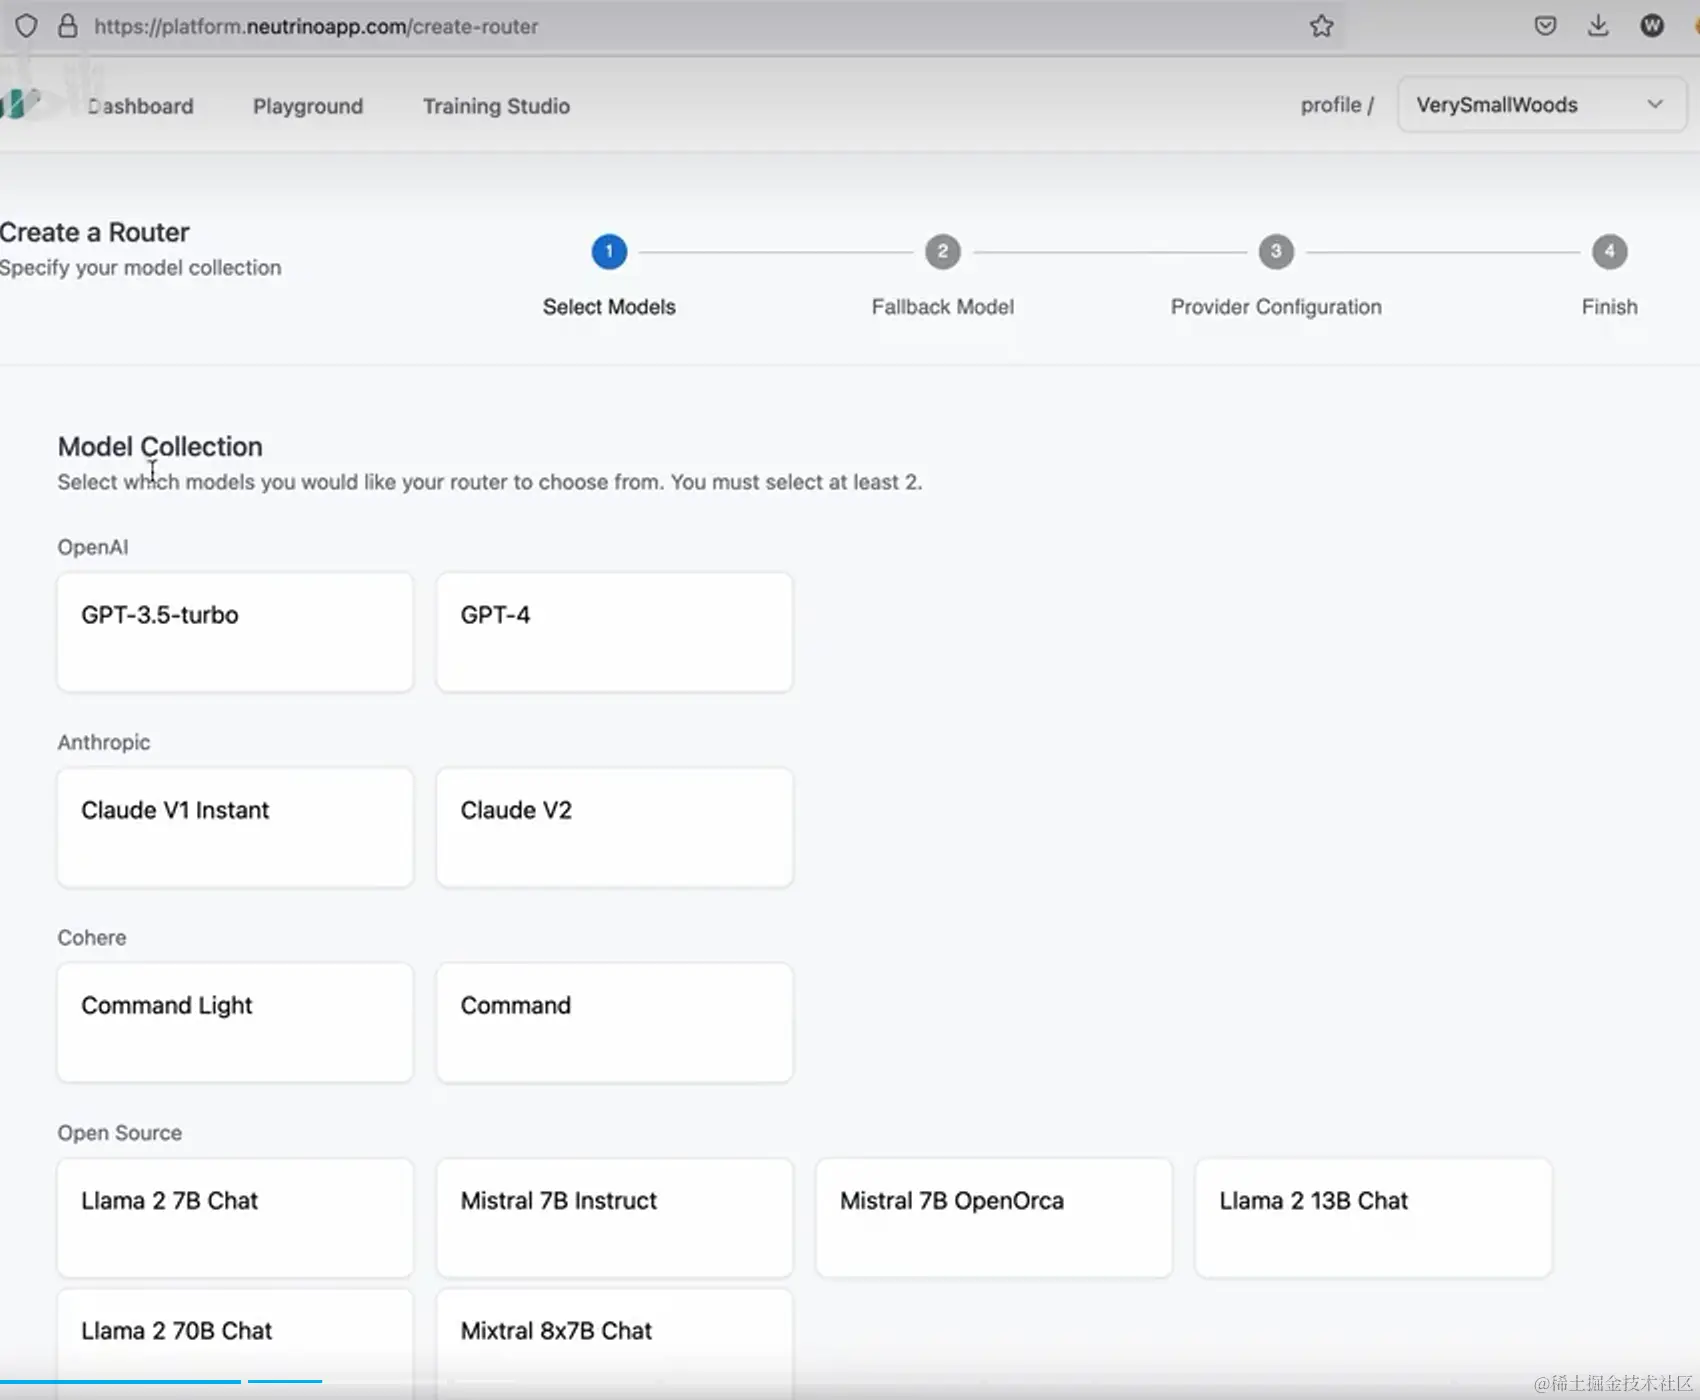The height and width of the screenshot is (1400, 1700).
Task: Click the shield tracking protection icon
Action: click(x=27, y=26)
